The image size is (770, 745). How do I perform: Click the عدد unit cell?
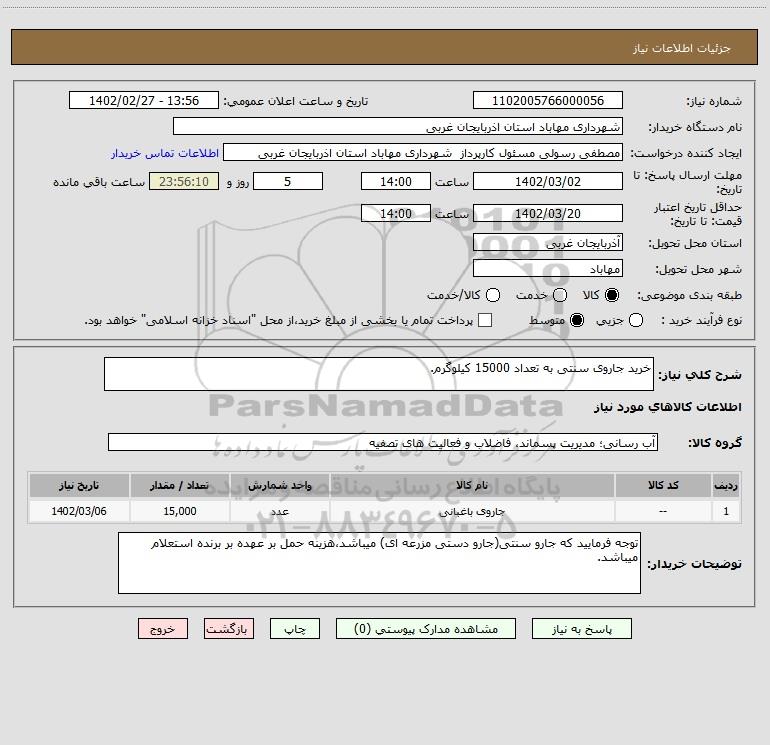(x=280, y=512)
